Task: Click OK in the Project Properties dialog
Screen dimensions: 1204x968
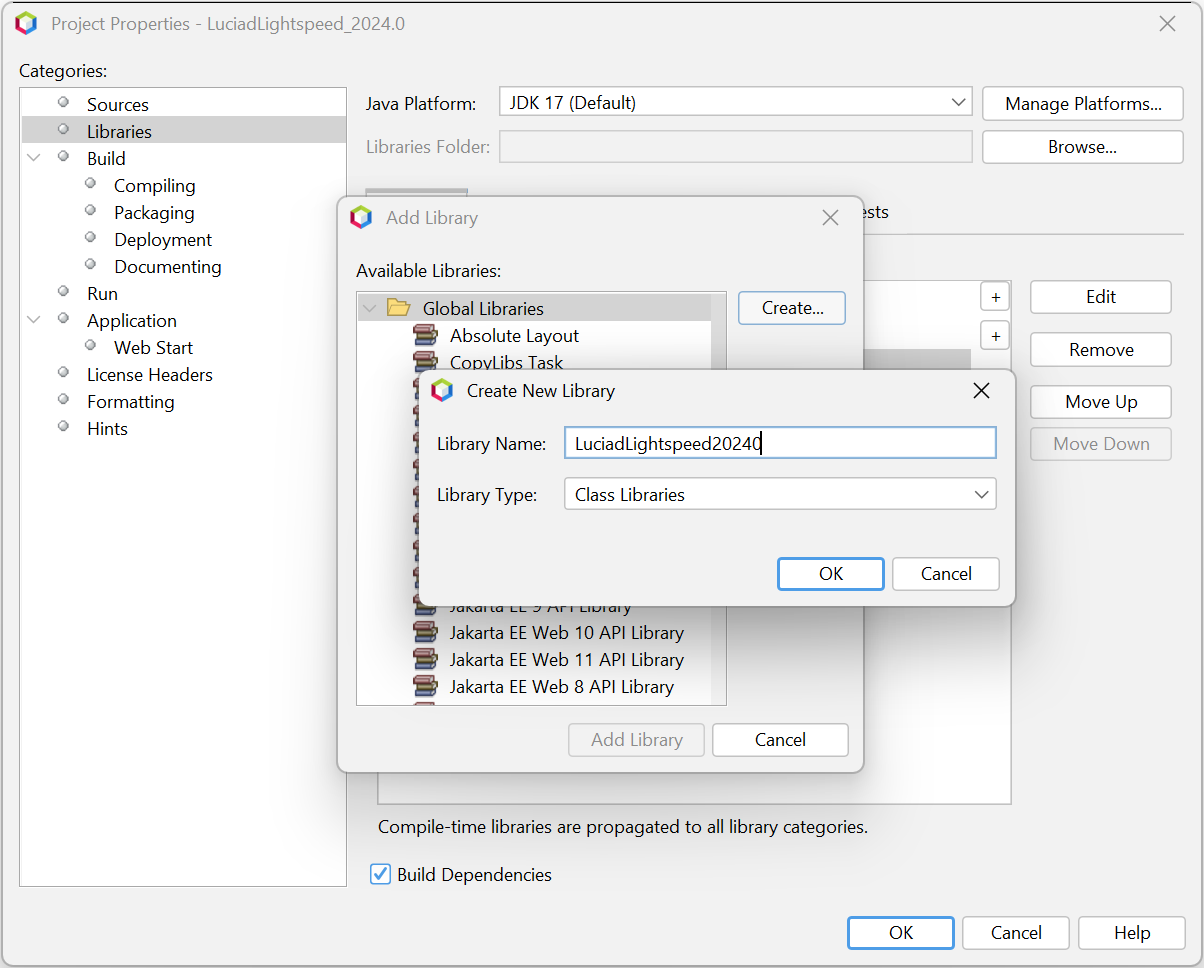Action: pyautogui.click(x=901, y=933)
